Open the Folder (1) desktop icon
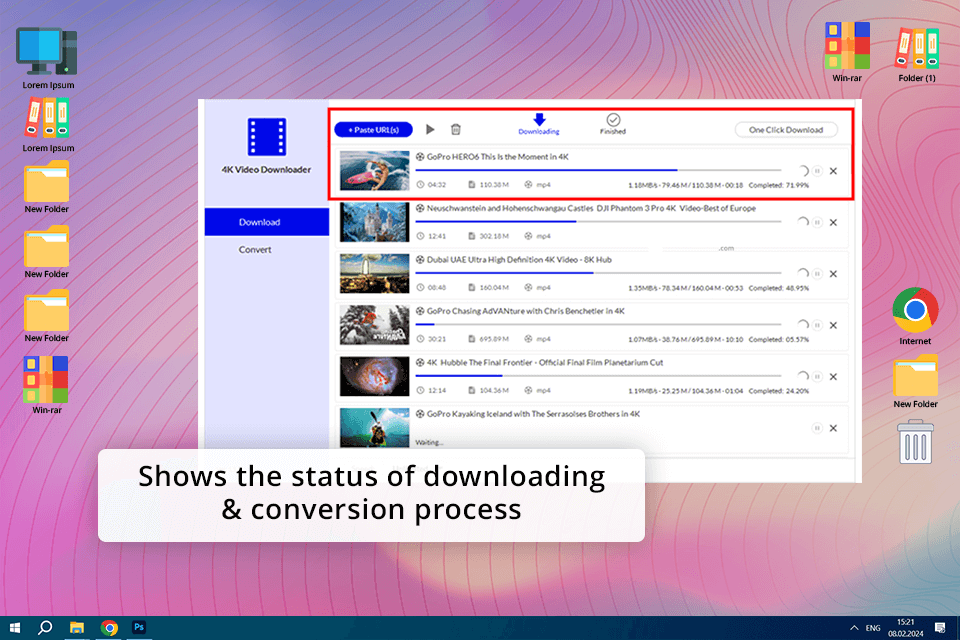The height and width of the screenshot is (640, 960). pyautogui.click(x=917, y=54)
